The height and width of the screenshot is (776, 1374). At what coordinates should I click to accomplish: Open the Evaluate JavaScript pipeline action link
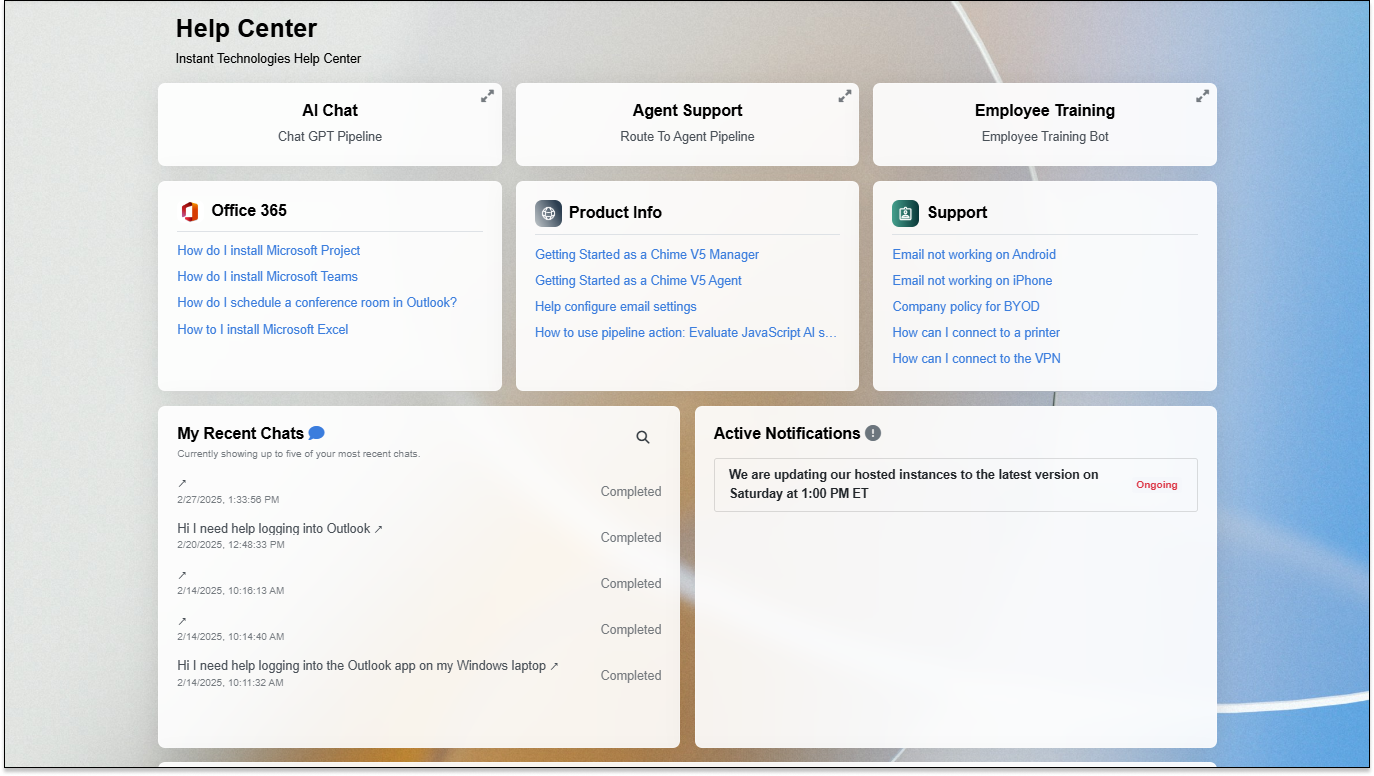tap(686, 333)
